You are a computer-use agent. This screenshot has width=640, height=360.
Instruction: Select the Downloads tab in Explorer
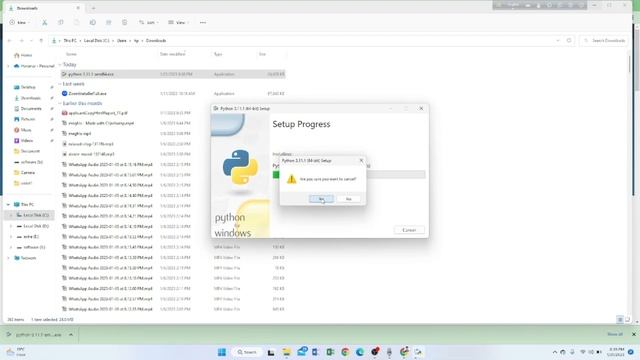coord(44,8)
